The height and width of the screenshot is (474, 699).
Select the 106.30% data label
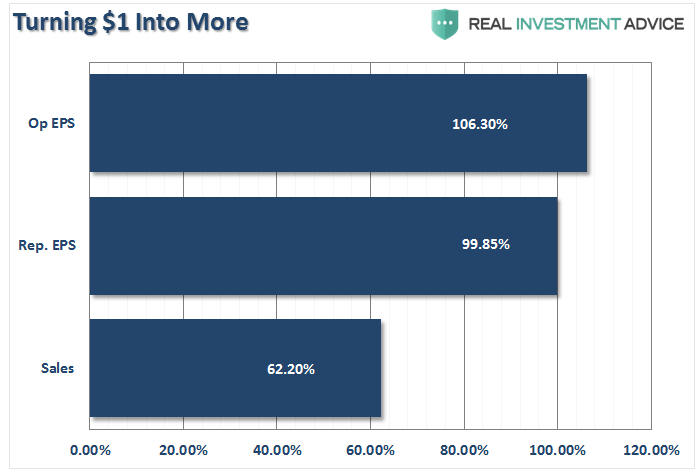[x=480, y=125]
